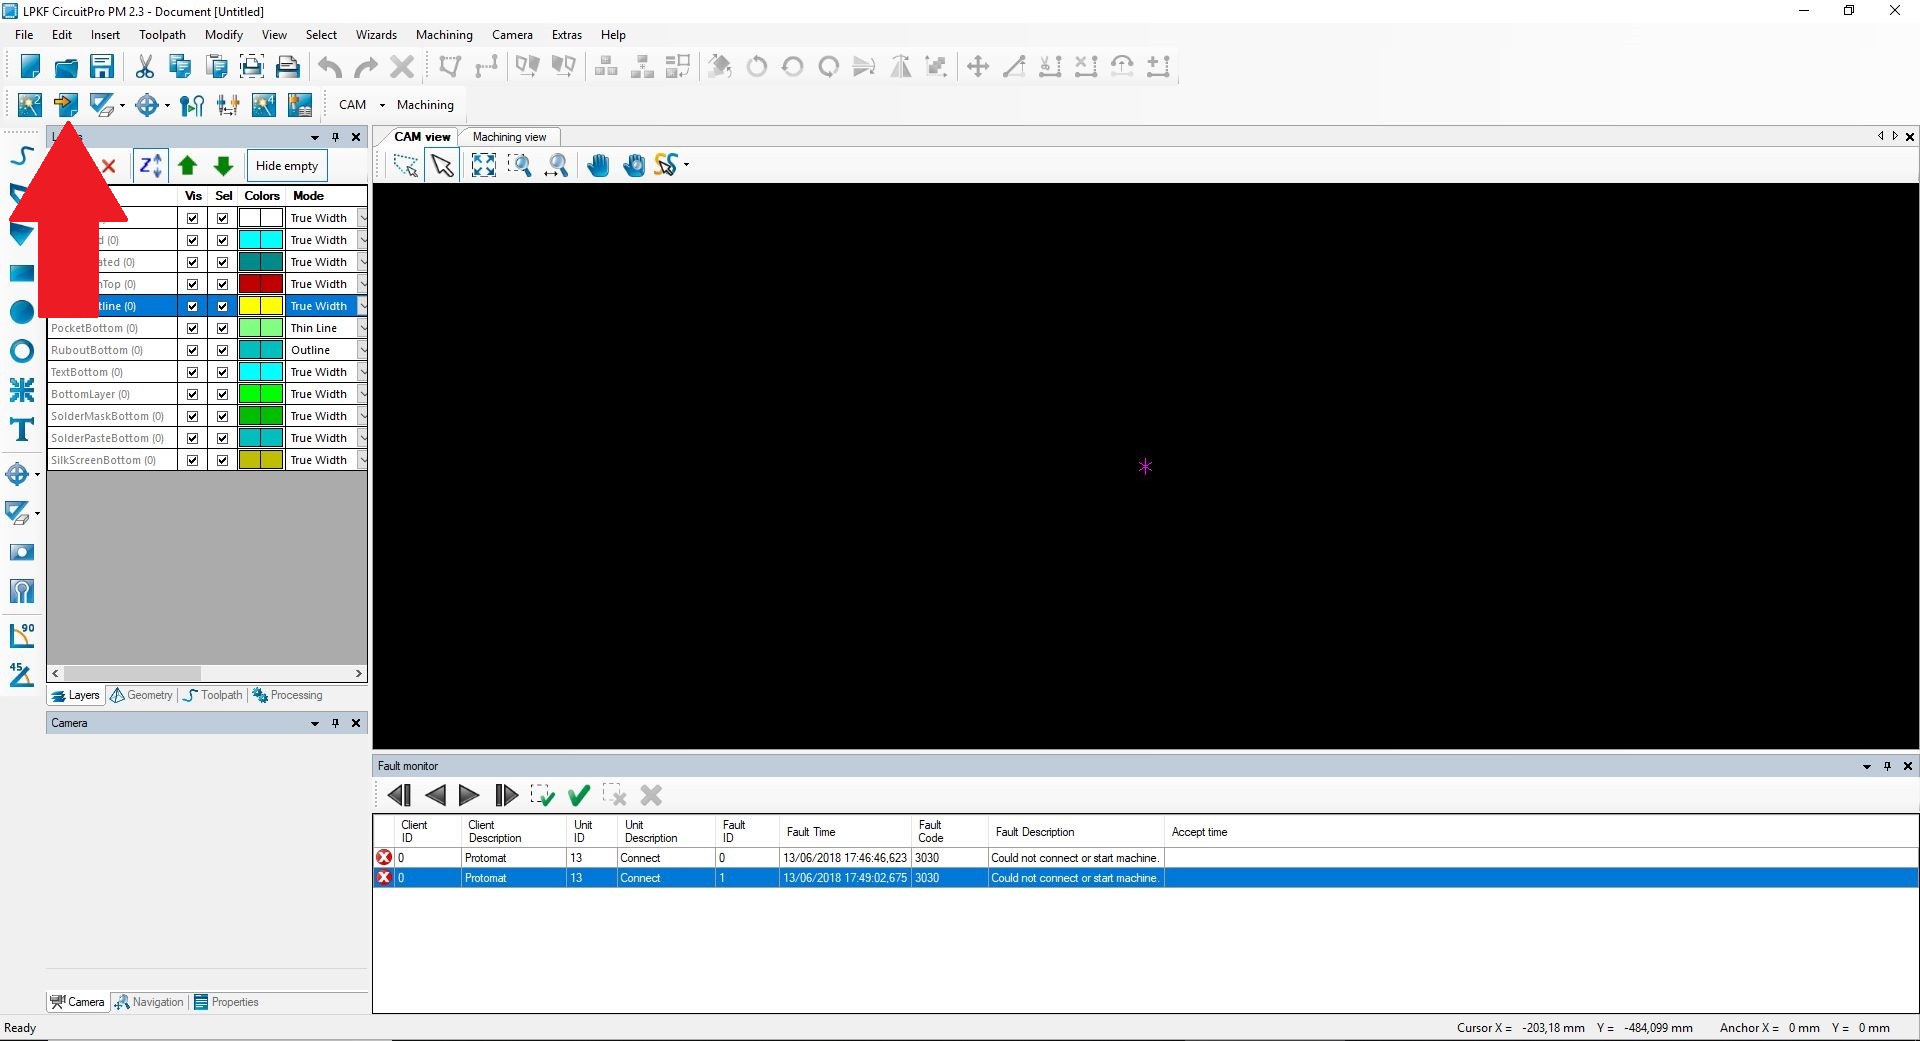Open the Toolpath menu

pos(162,35)
